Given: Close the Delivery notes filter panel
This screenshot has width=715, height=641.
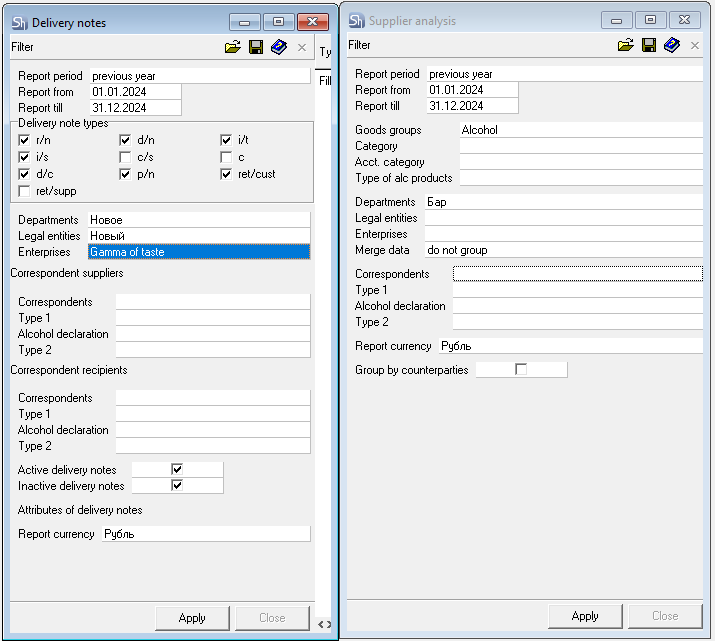Looking at the screenshot, I should coord(302,46).
